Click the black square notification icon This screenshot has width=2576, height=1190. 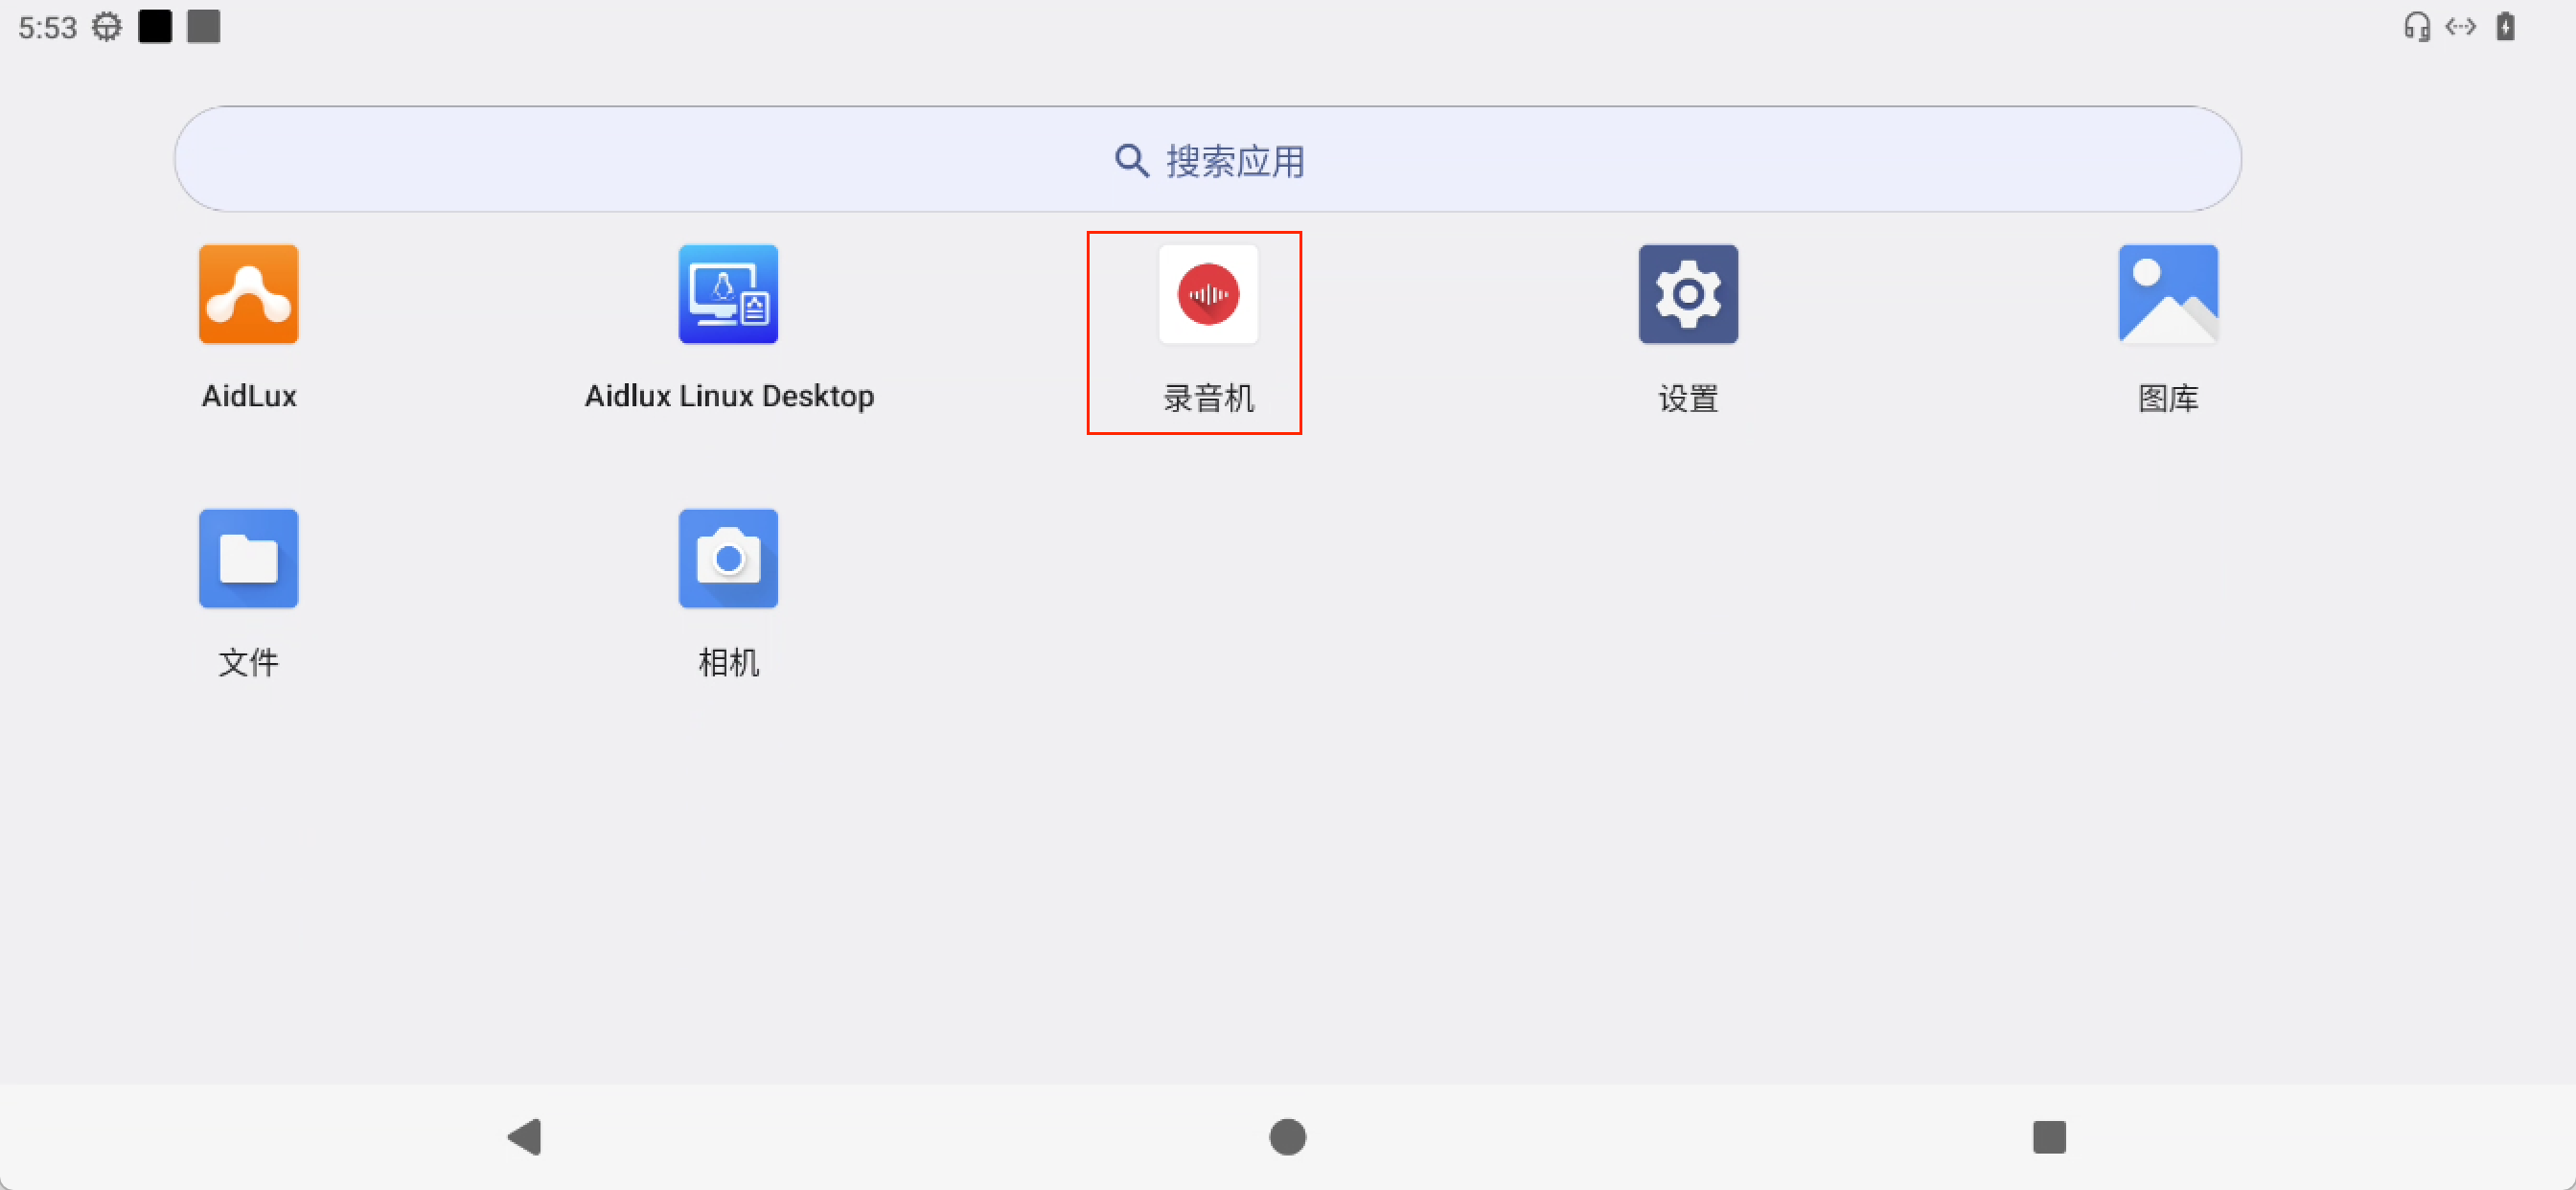tap(155, 27)
